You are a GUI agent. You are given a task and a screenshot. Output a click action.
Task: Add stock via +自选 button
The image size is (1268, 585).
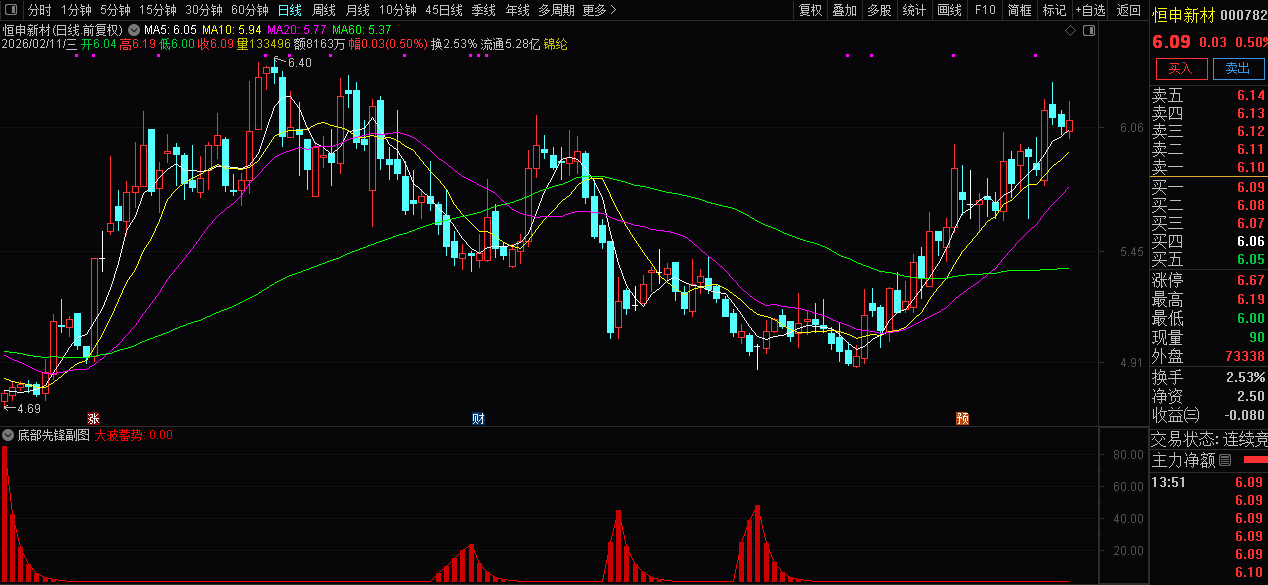click(x=1090, y=10)
